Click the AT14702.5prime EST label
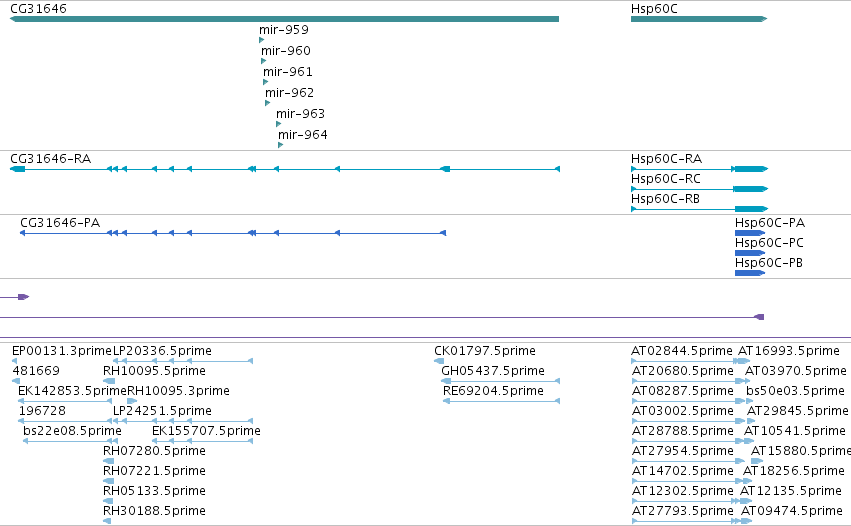The image size is (851, 526). point(683,471)
